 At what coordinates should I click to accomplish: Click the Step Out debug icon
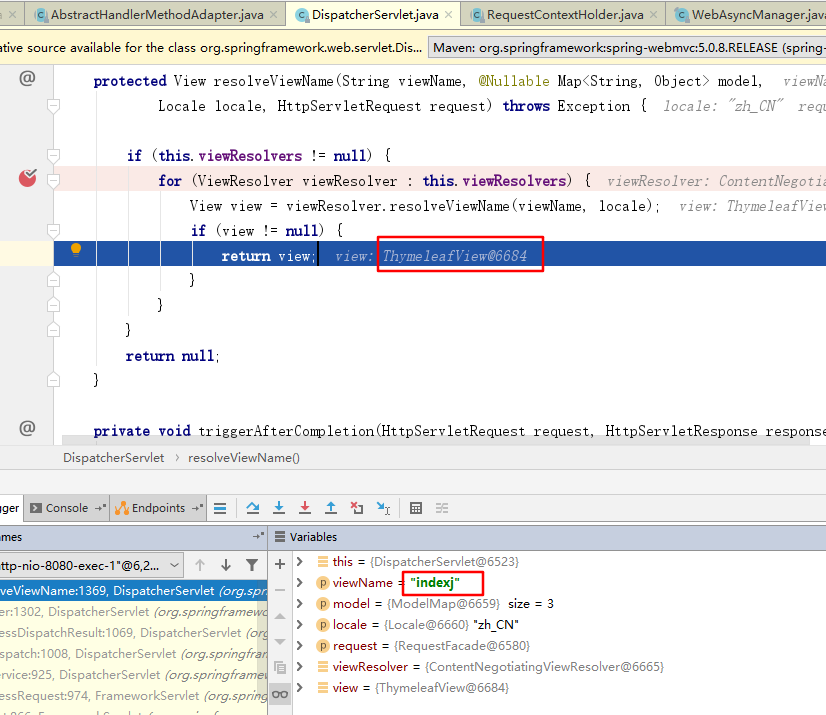(x=331, y=508)
